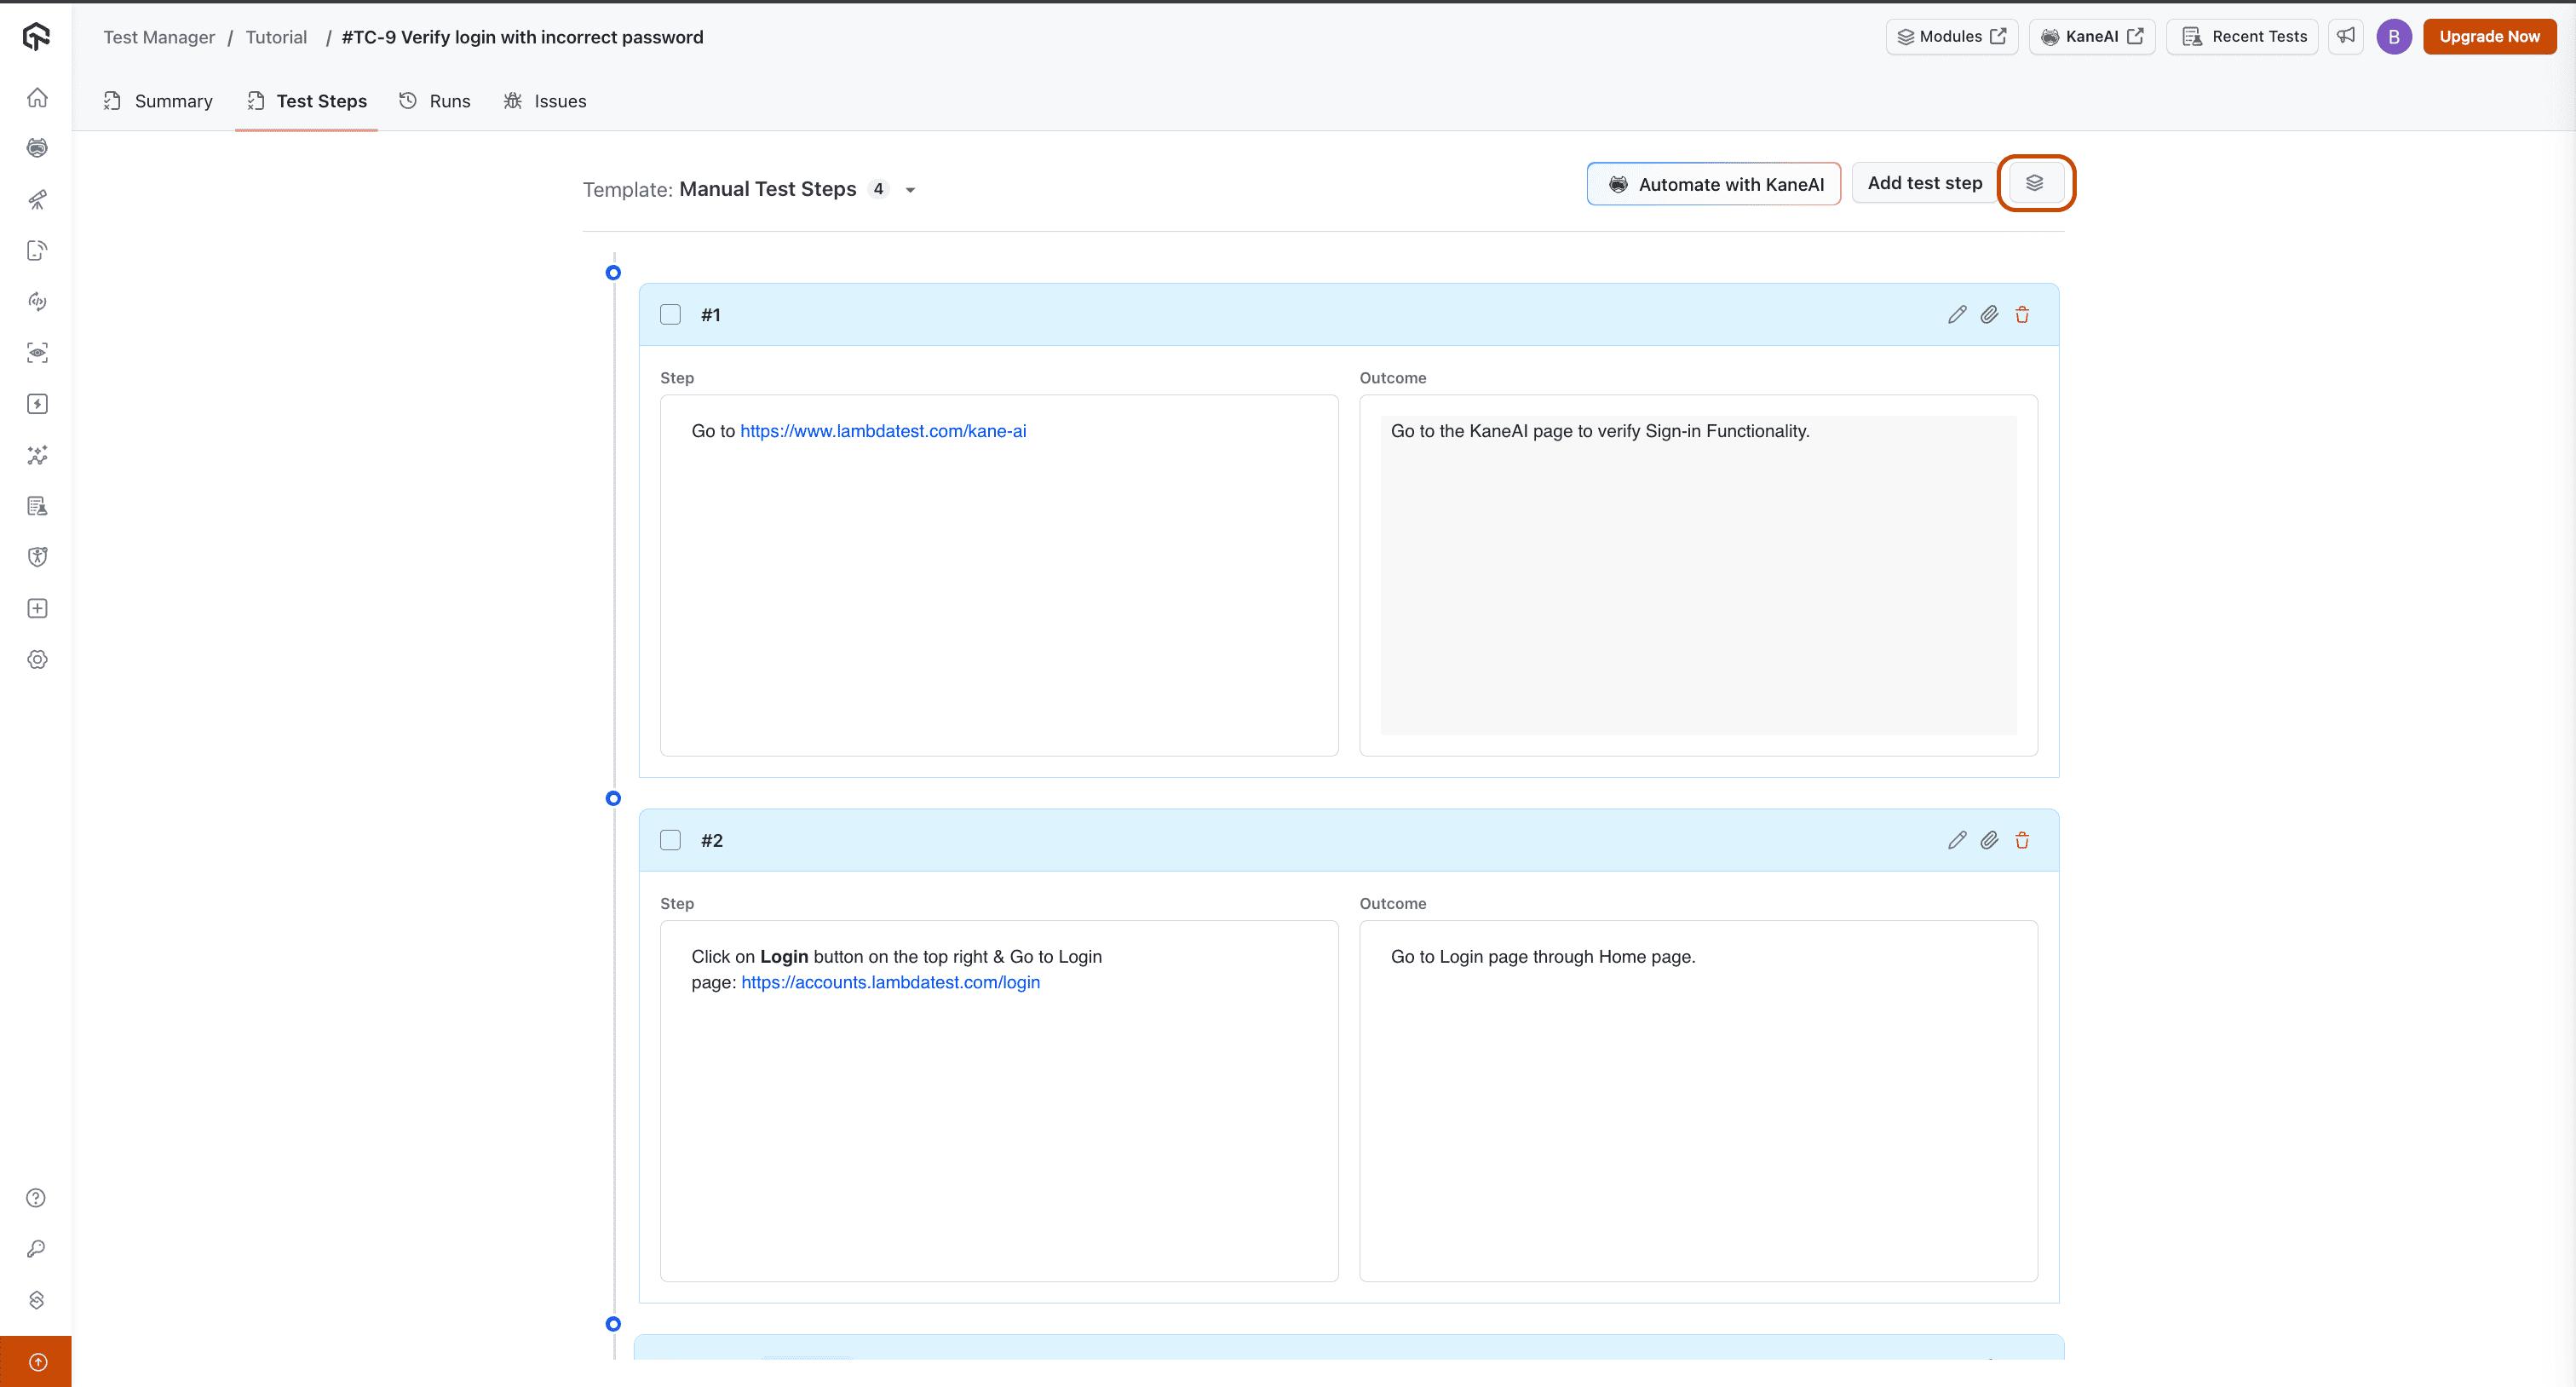The height and width of the screenshot is (1387, 2576).
Task: Delete step #1 using the trash icon
Action: click(x=2022, y=315)
